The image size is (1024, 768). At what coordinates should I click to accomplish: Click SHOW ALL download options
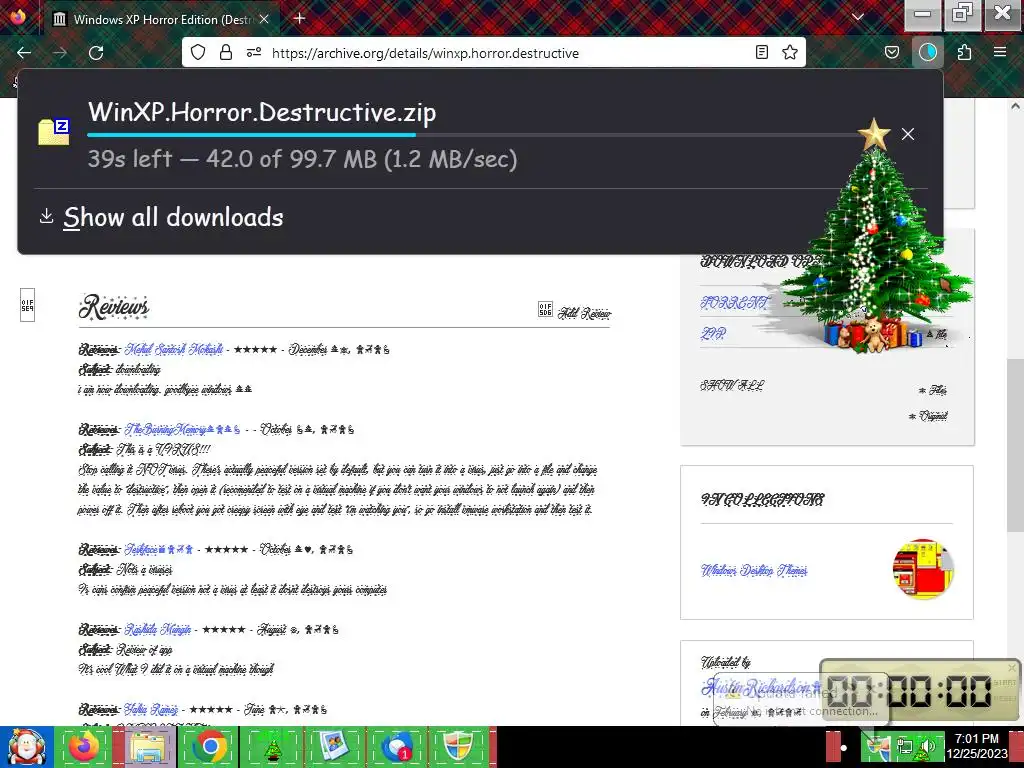click(x=732, y=385)
